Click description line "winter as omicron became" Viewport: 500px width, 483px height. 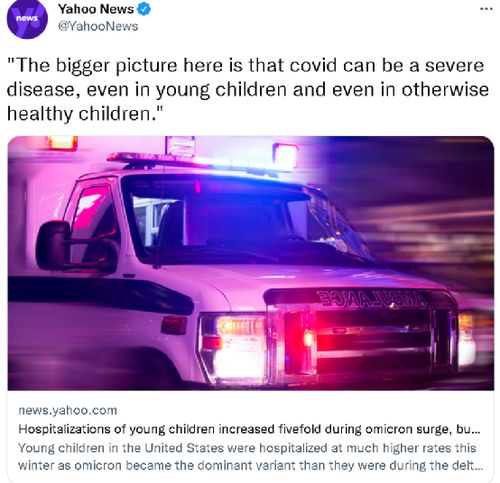[x=250, y=465]
